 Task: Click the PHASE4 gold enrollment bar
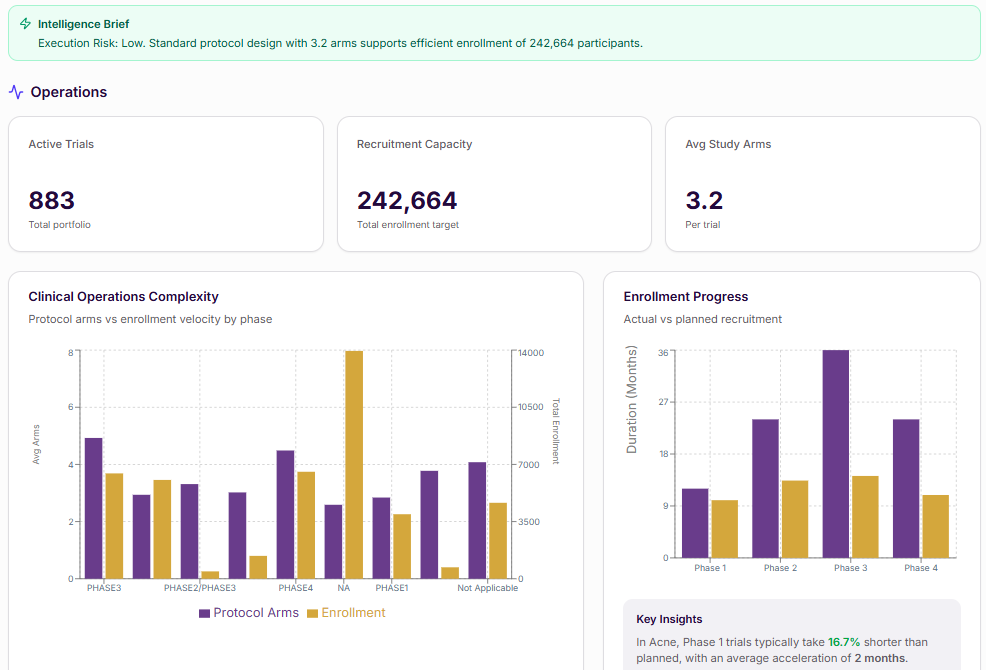click(306, 525)
